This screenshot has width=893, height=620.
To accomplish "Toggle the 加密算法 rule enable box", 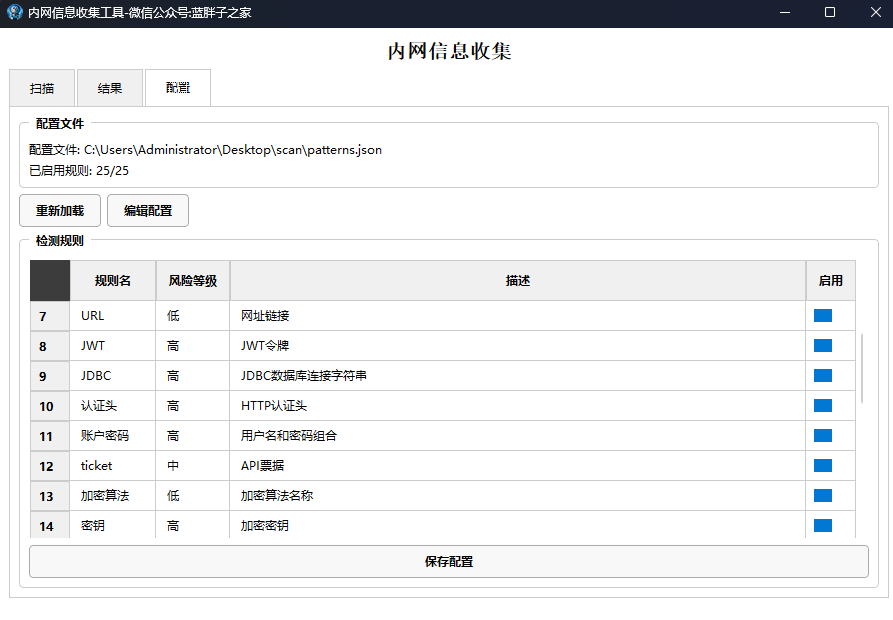I will pos(823,495).
